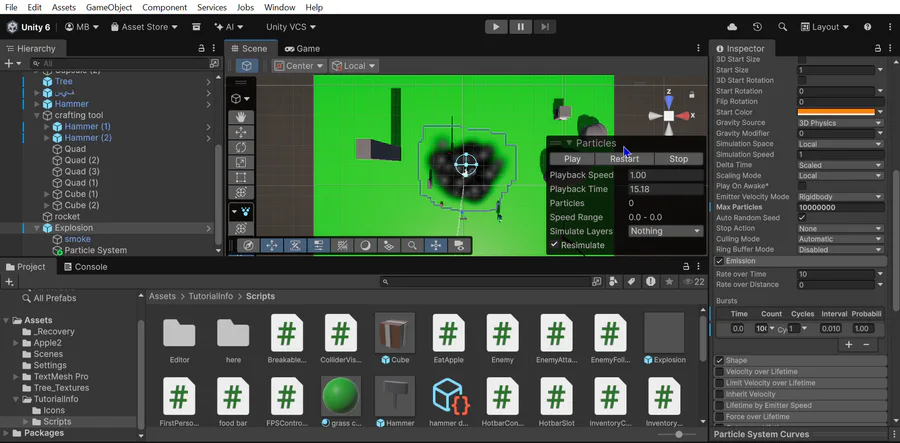Disable the Emission module checkbox
The height and width of the screenshot is (443, 900).
click(x=719, y=261)
